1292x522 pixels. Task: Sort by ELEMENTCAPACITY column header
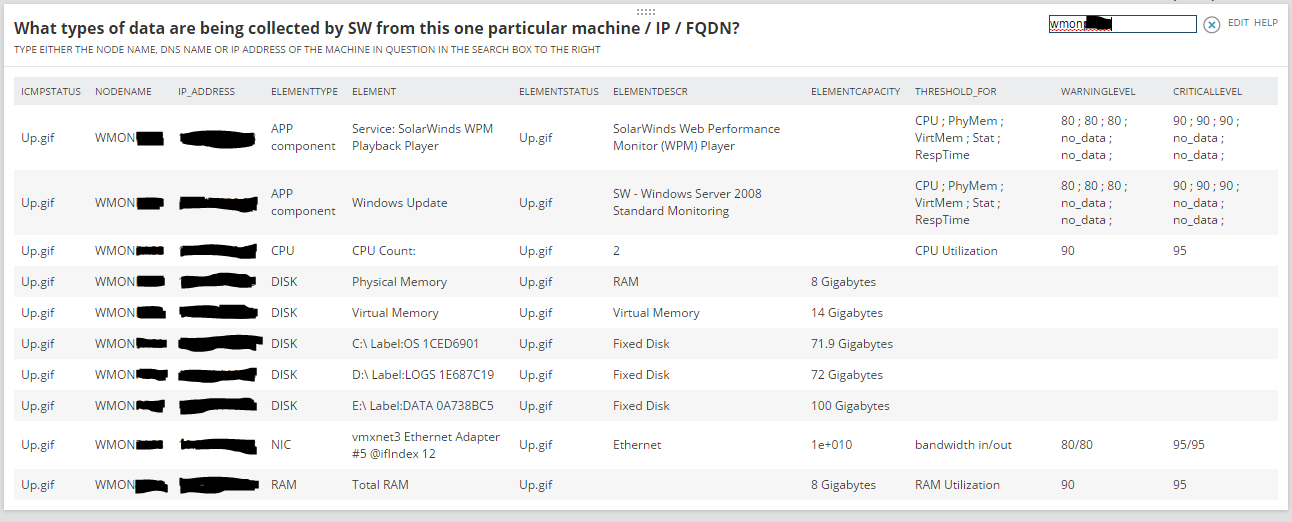pyautogui.click(x=855, y=92)
